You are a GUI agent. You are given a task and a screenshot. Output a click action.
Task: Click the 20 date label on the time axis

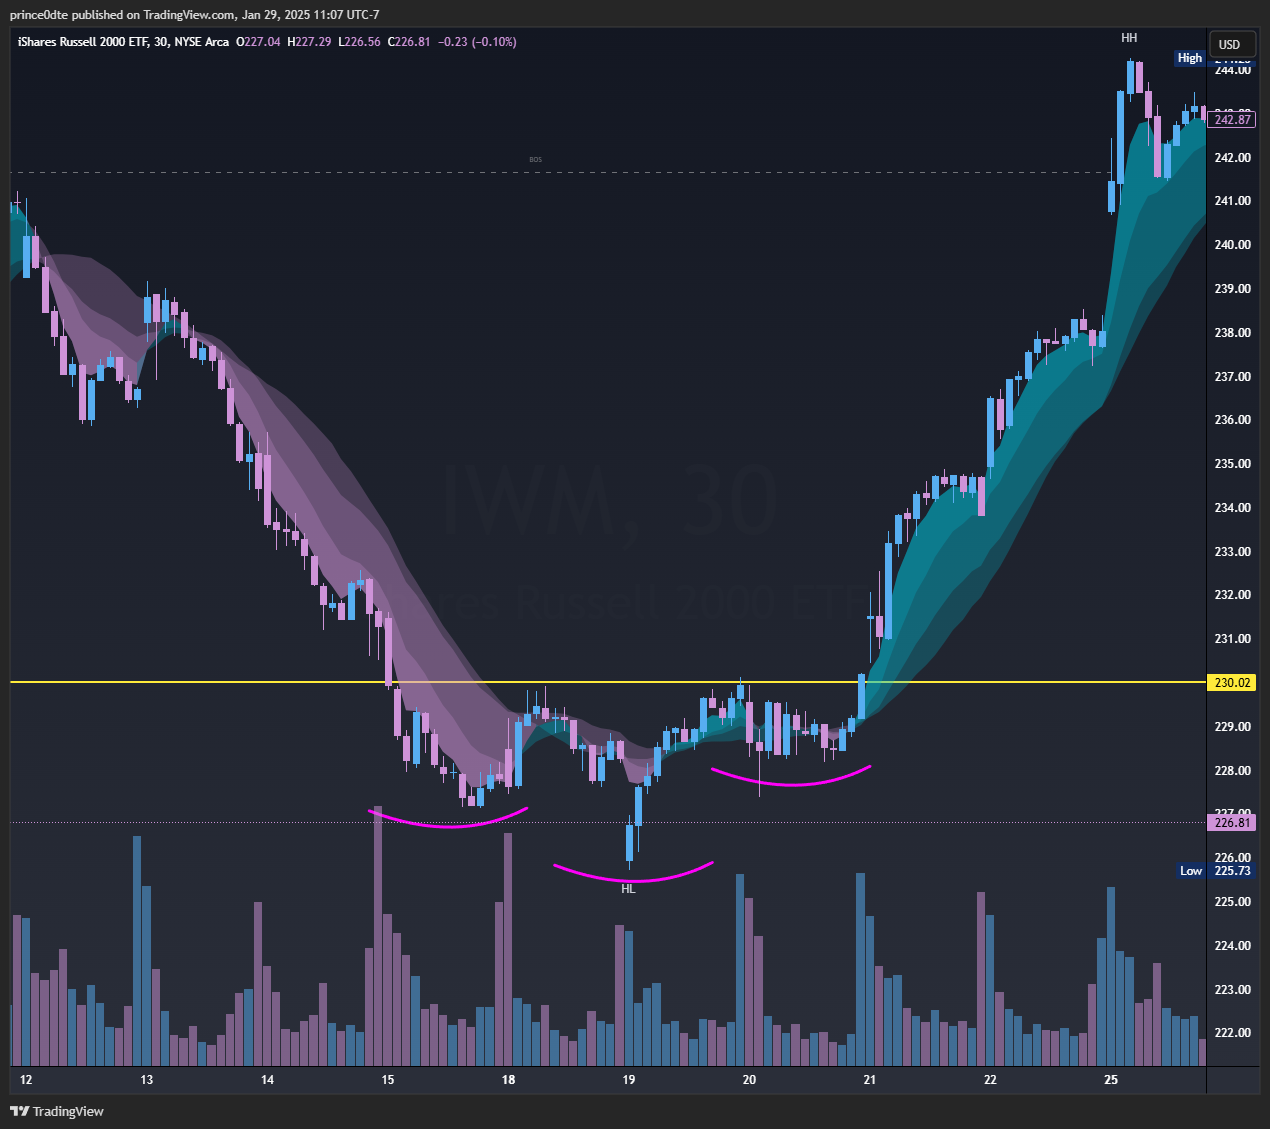(749, 1080)
